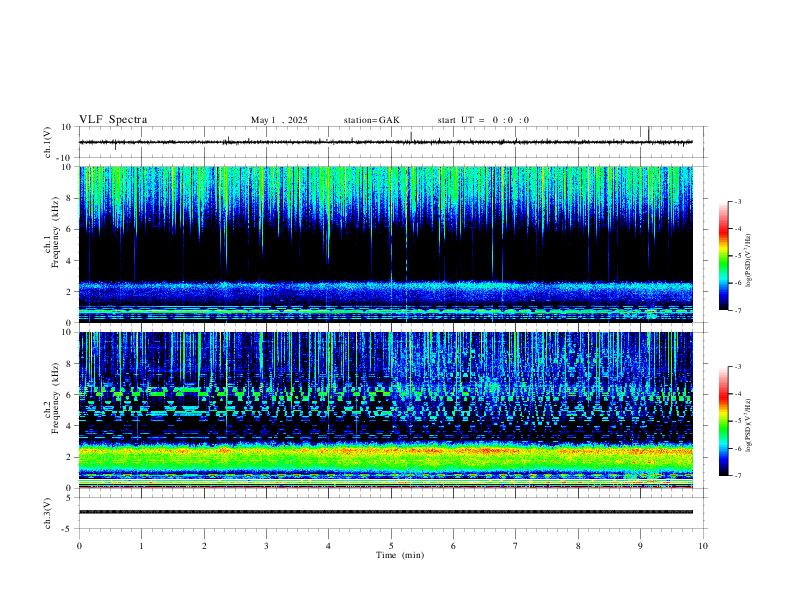Click the "7" tick on the time axis
The width and height of the screenshot is (792, 612).
pos(516,546)
